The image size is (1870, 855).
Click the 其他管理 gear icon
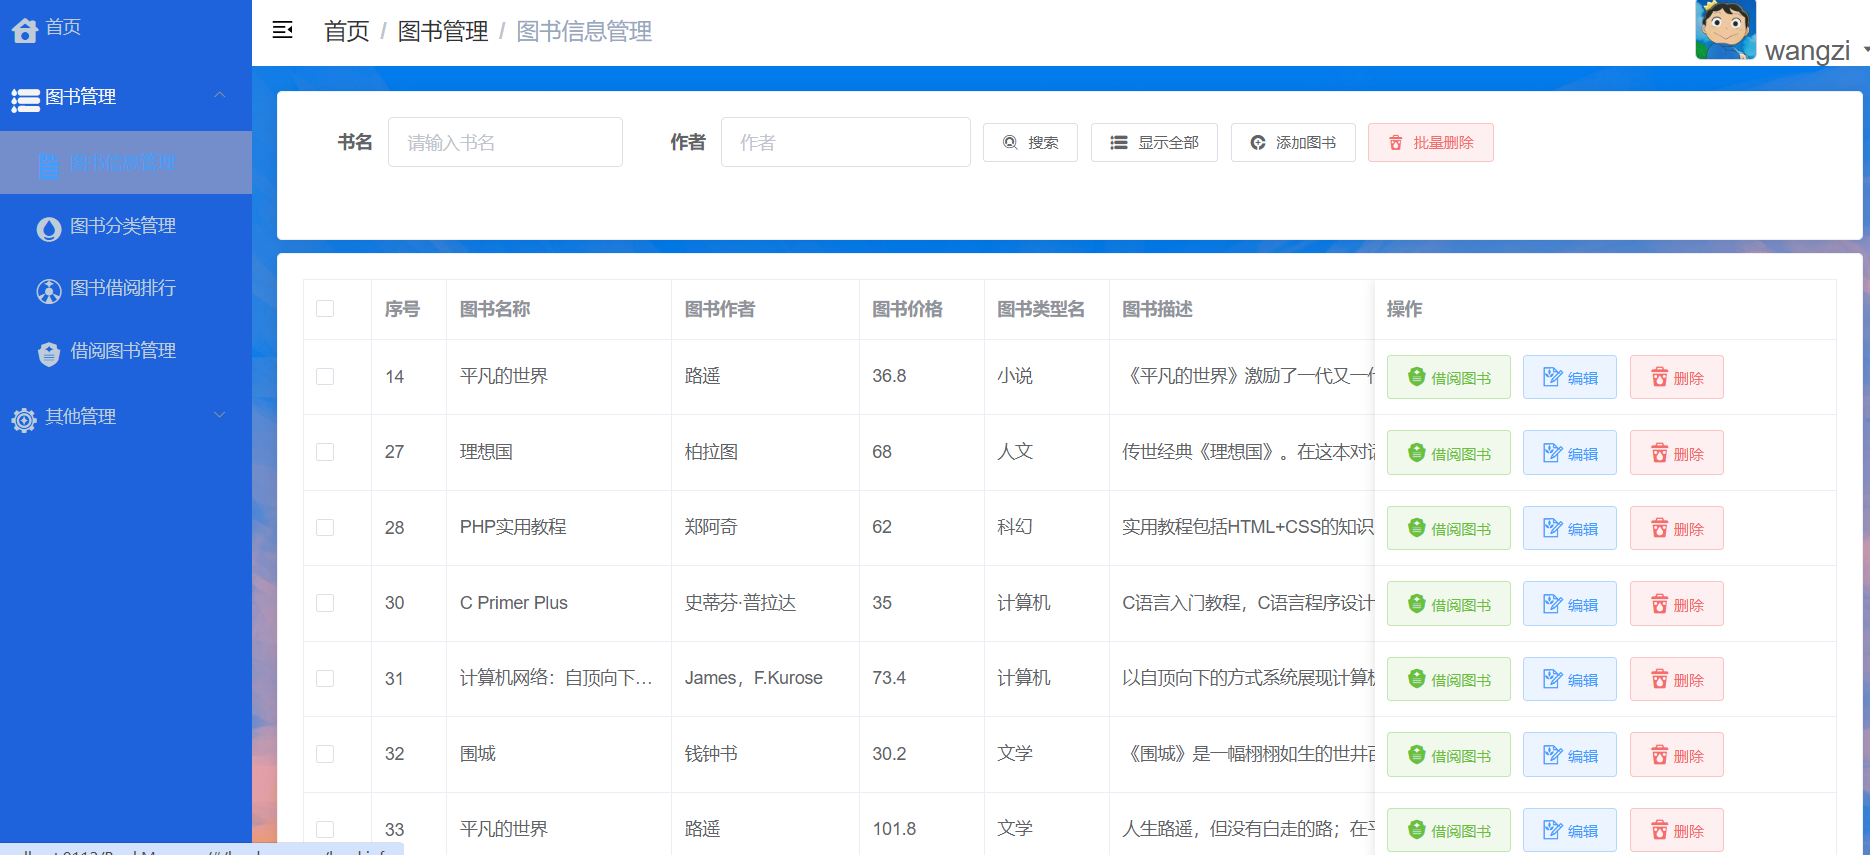pos(24,420)
